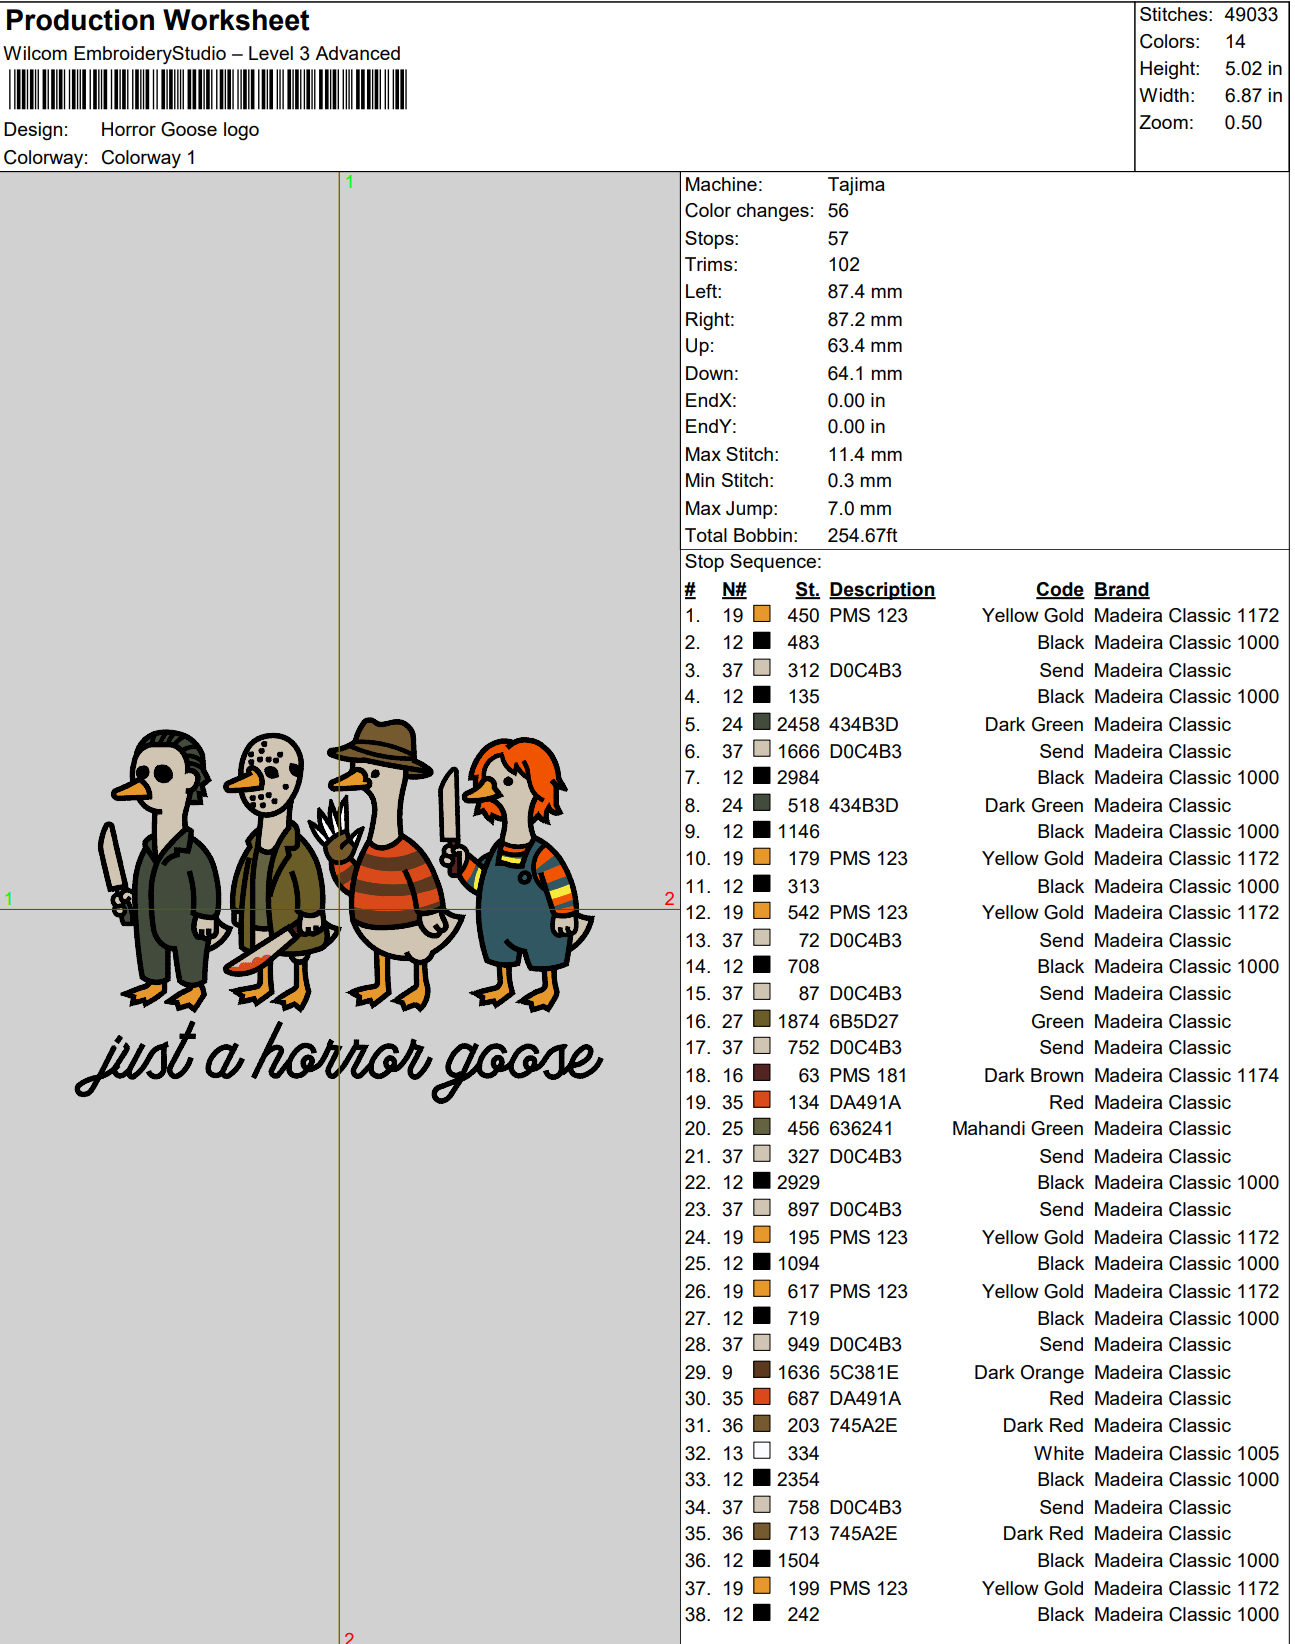Image resolution: width=1295 pixels, height=1644 pixels.
Task: Click the Yellow Gold swatch in stop row 1
Action: pos(762,614)
